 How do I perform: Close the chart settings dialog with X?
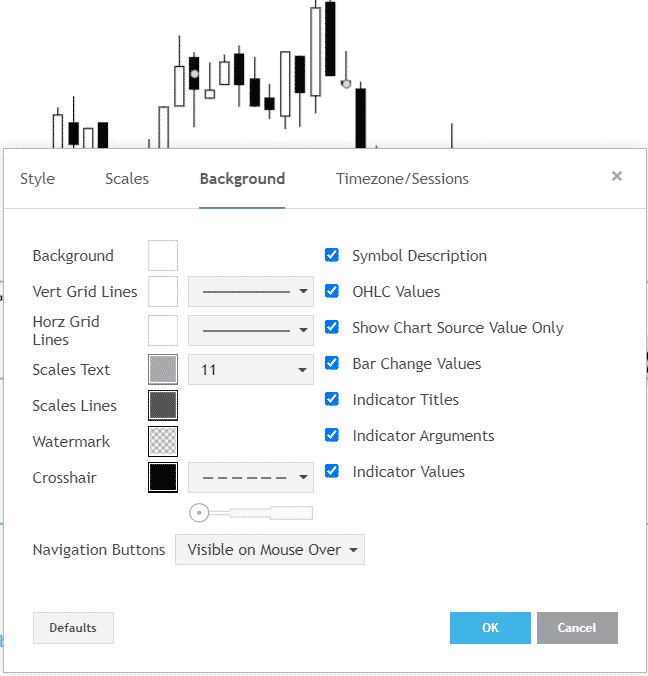(x=617, y=176)
